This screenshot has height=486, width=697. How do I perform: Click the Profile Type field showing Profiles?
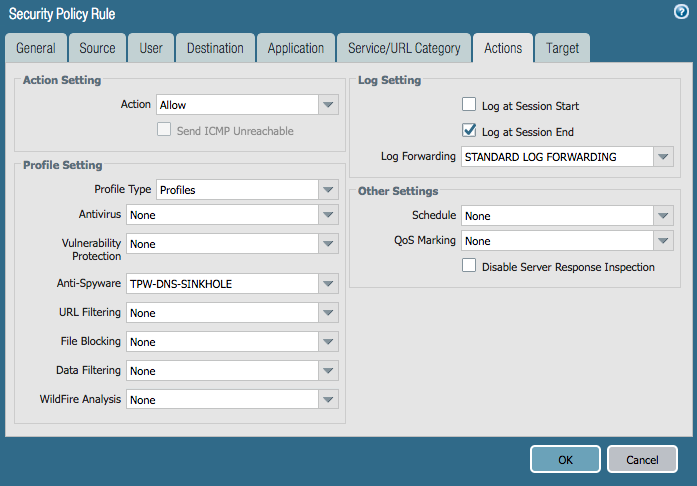pos(237,189)
